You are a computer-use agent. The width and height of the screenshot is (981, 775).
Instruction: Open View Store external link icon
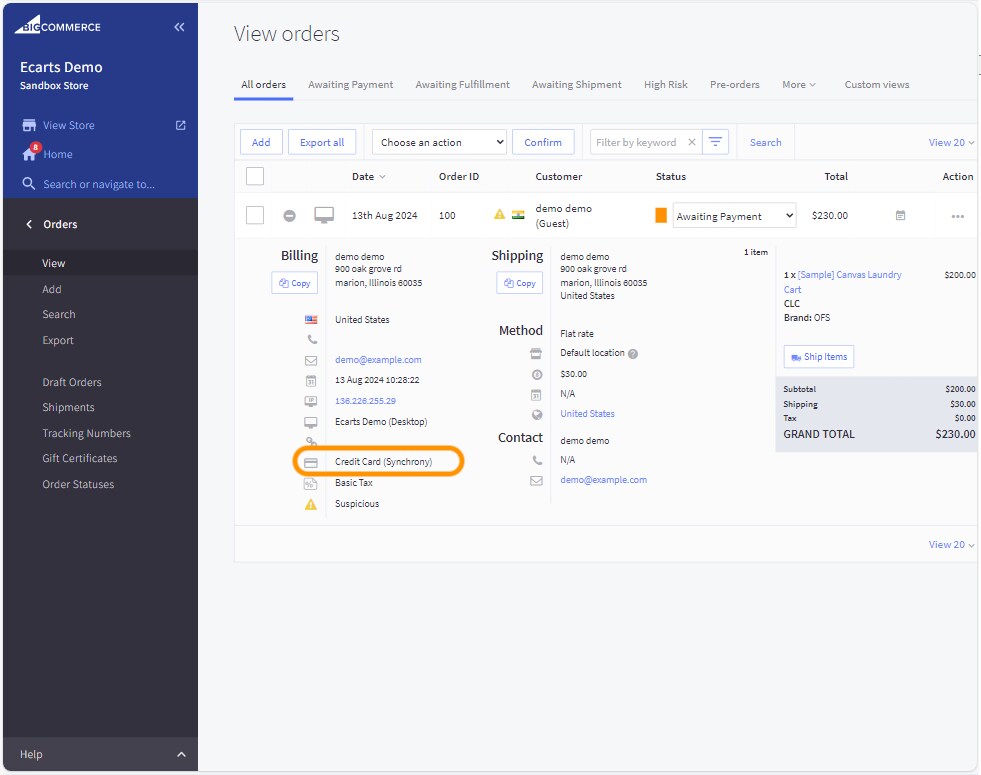(x=180, y=125)
